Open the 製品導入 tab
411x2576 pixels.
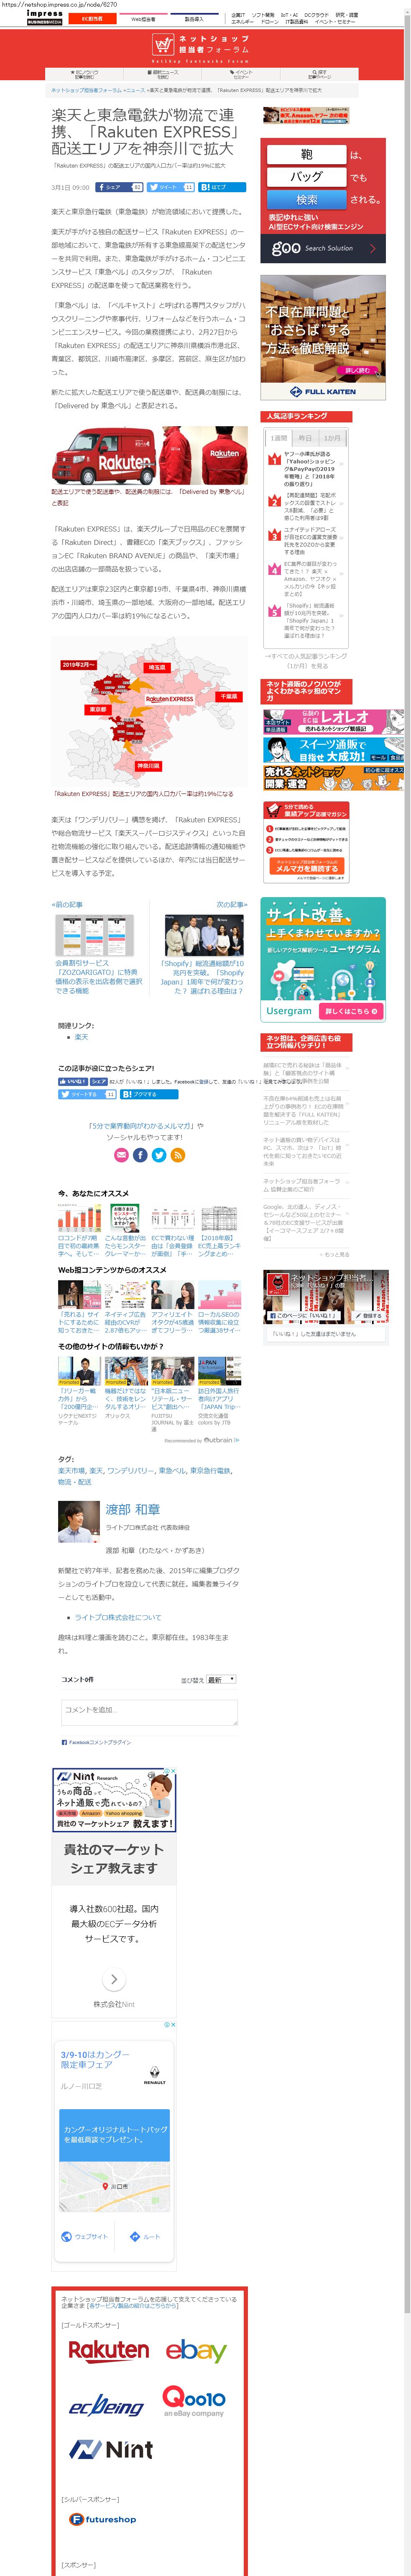click(x=194, y=19)
